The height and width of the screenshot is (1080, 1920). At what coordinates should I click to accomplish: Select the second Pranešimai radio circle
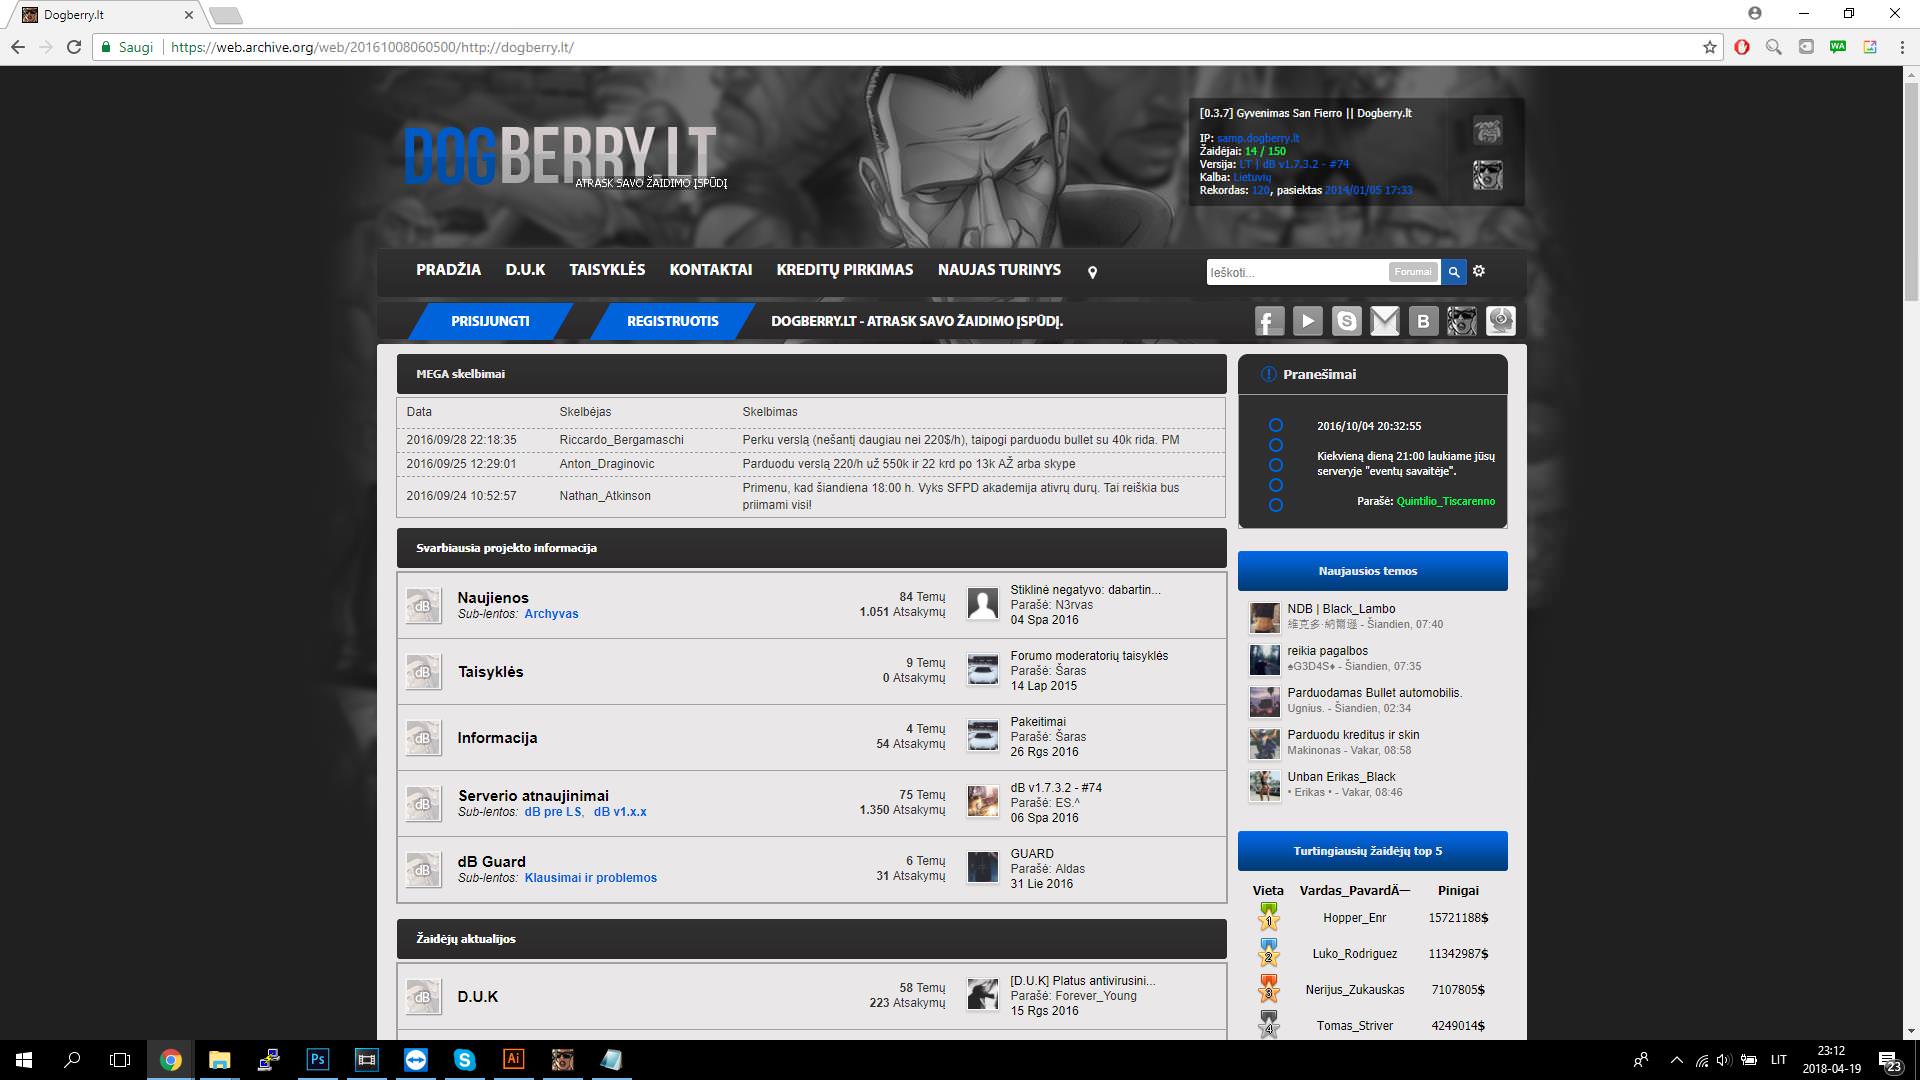(1276, 445)
